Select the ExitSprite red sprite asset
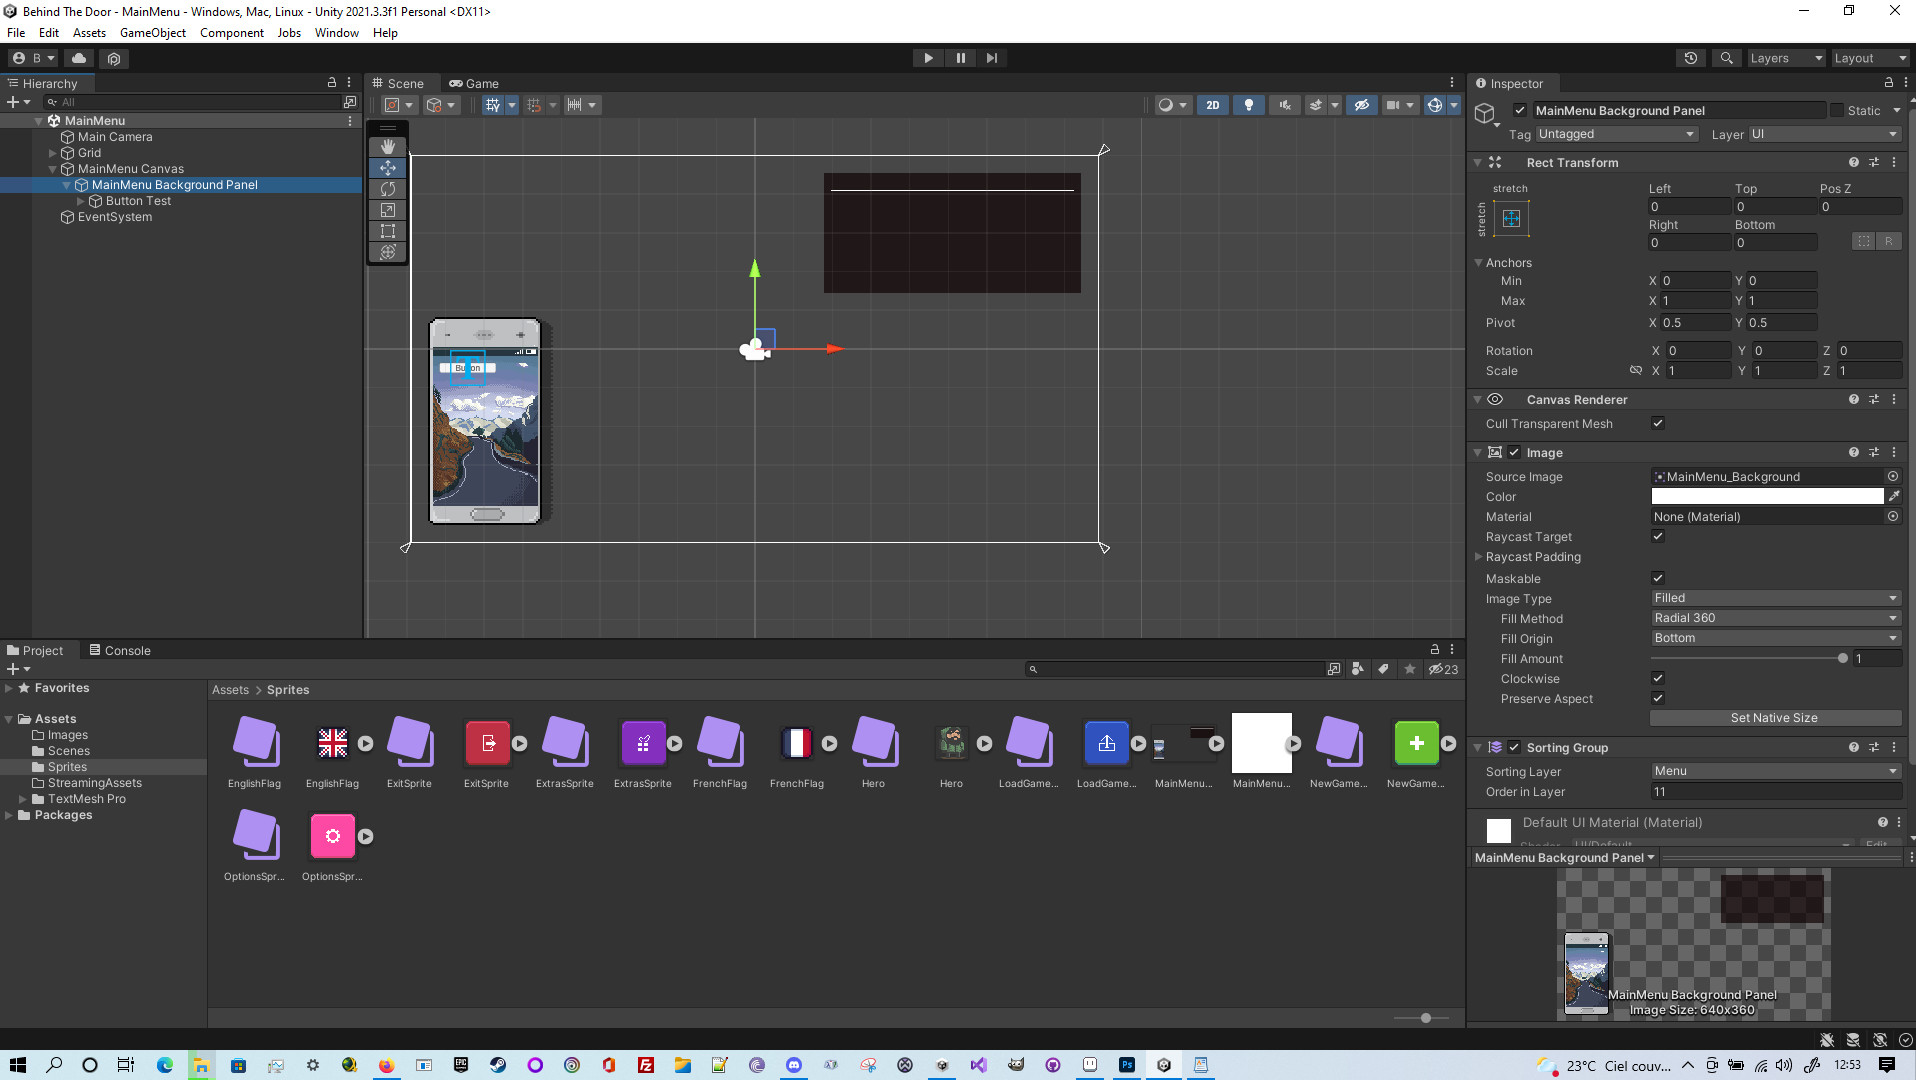Screen dimensions: 1916x1080 coord(487,743)
